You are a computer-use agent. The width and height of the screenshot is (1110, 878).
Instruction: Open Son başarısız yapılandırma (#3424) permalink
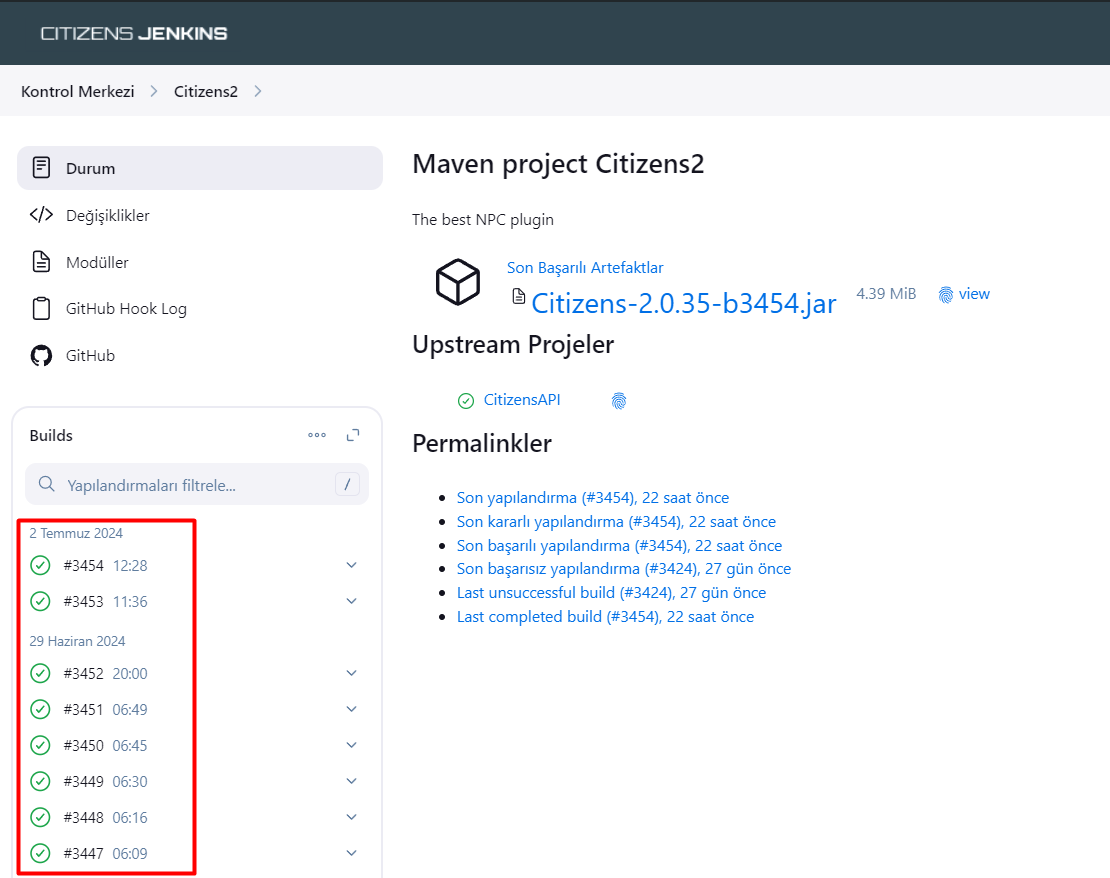click(x=624, y=569)
